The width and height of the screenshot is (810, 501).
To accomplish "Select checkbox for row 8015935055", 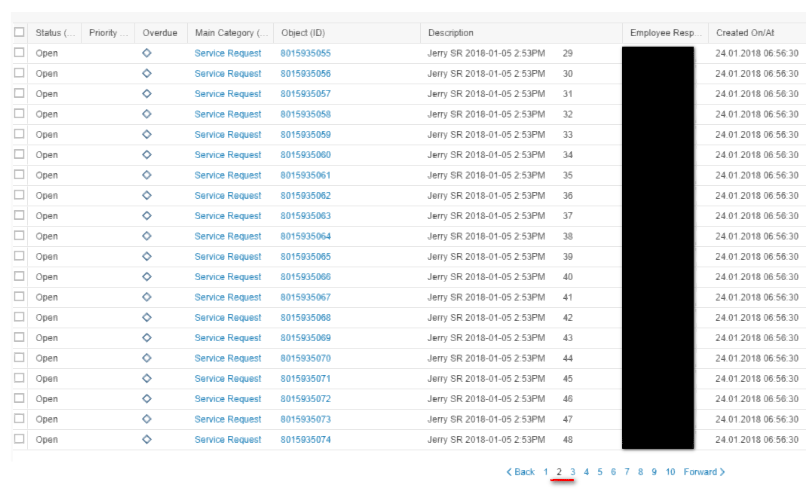I will tap(19, 52).
